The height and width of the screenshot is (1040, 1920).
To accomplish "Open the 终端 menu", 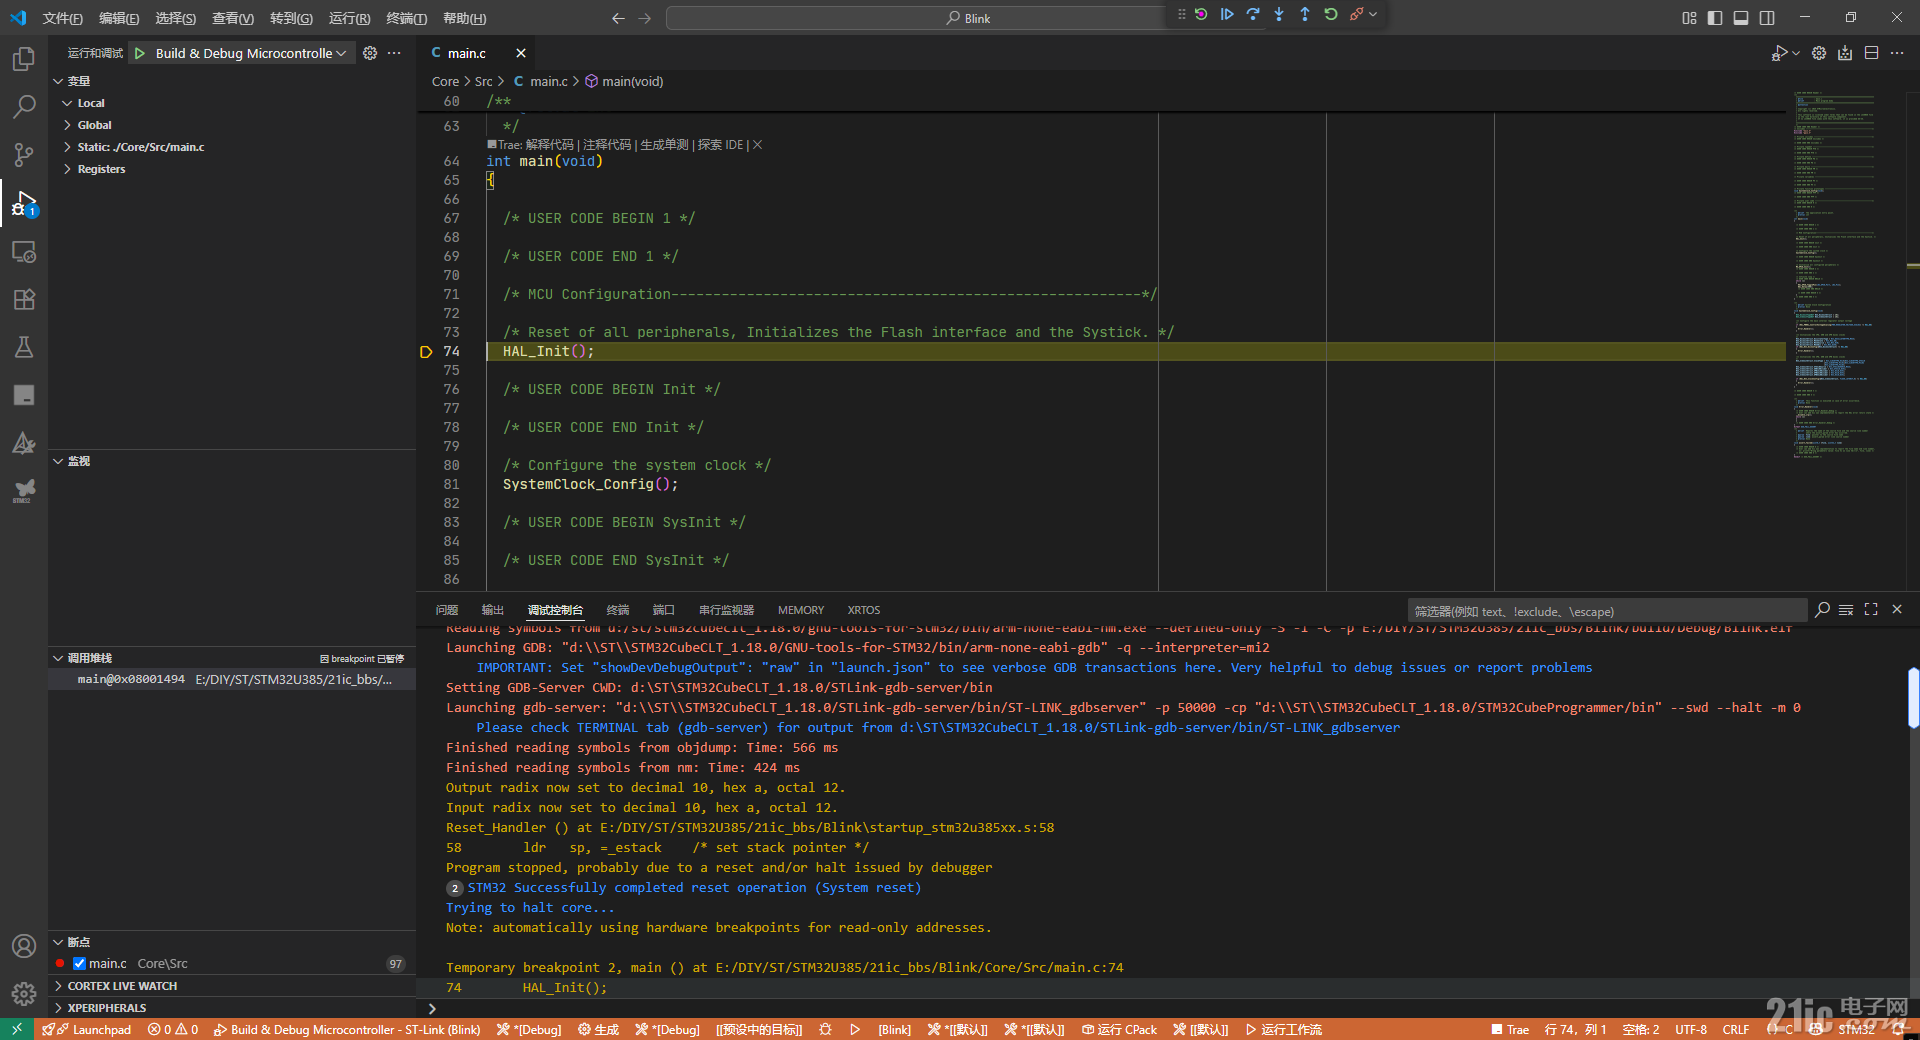I will click(406, 18).
